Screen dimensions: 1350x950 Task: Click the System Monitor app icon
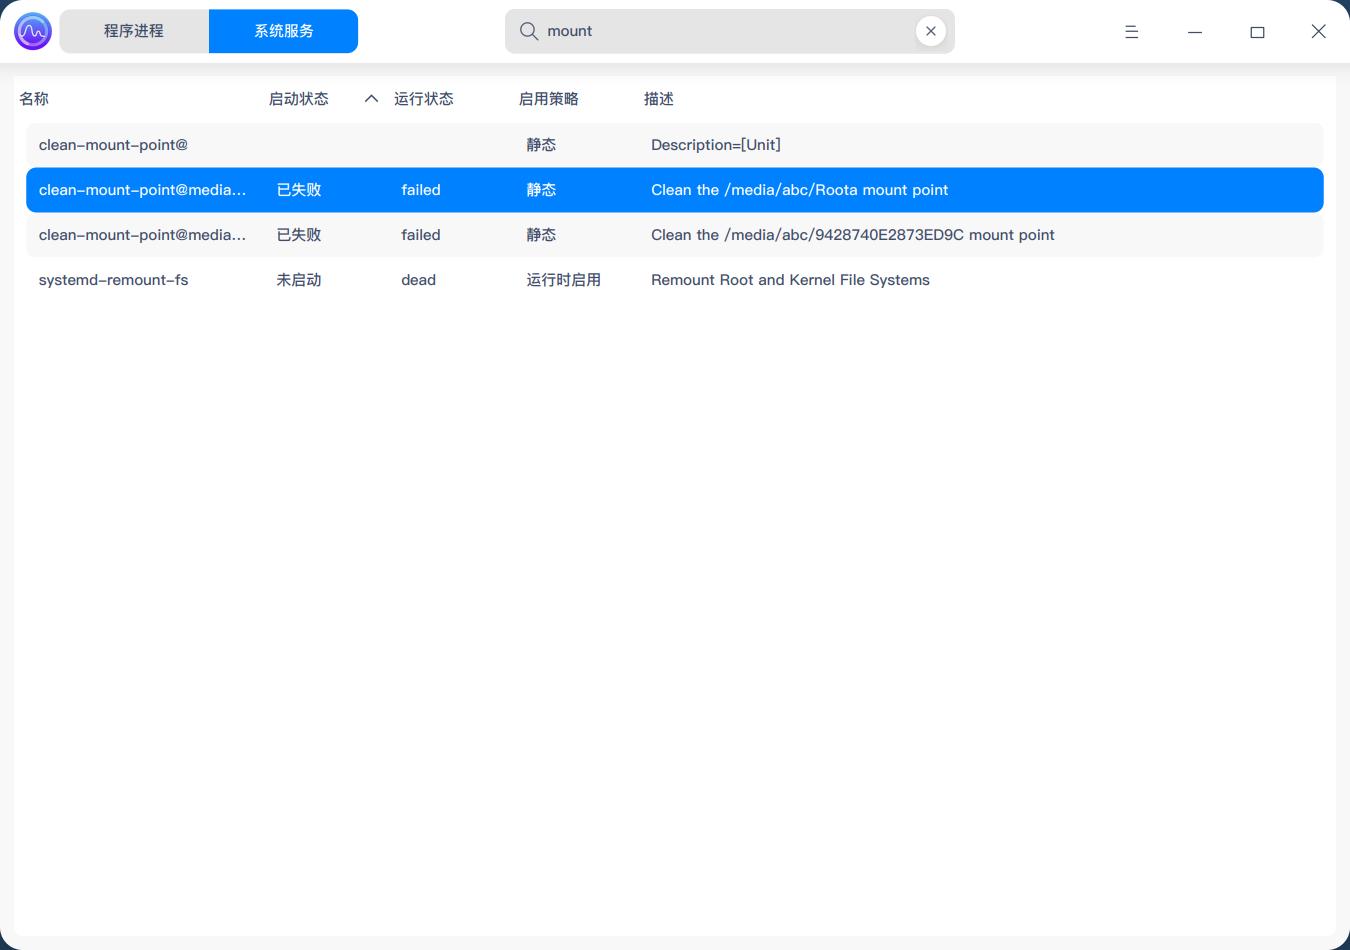click(x=32, y=31)
